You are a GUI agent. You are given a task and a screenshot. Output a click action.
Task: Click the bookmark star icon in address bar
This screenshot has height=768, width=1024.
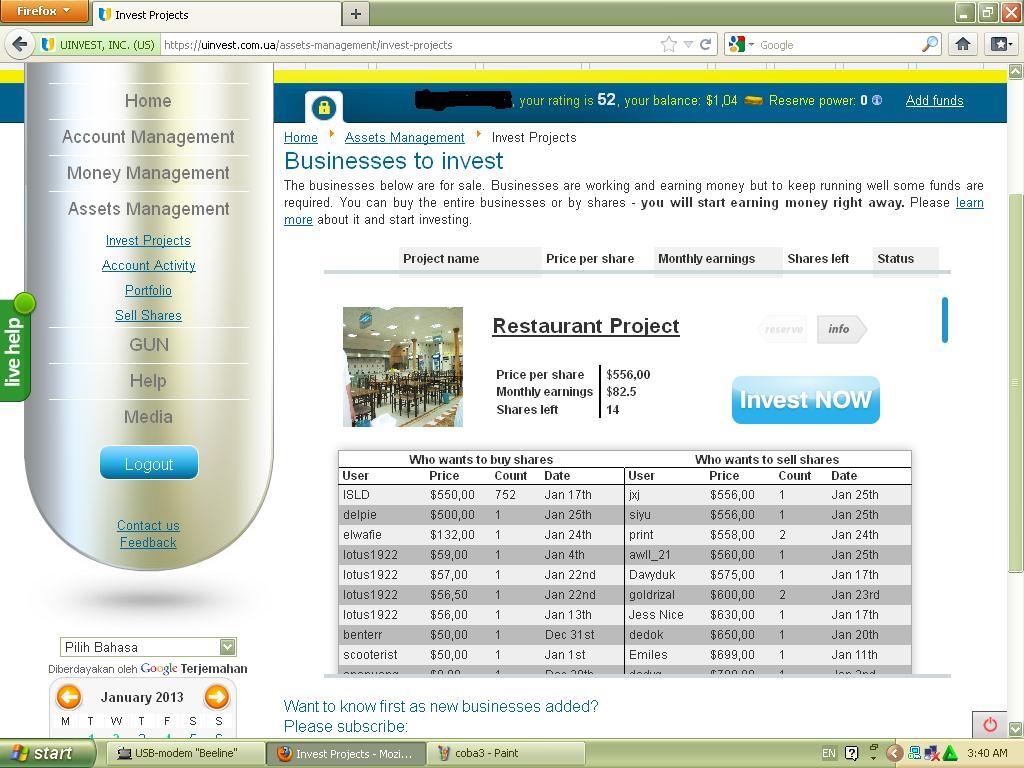pyautogui.click(x=668, y=44)
